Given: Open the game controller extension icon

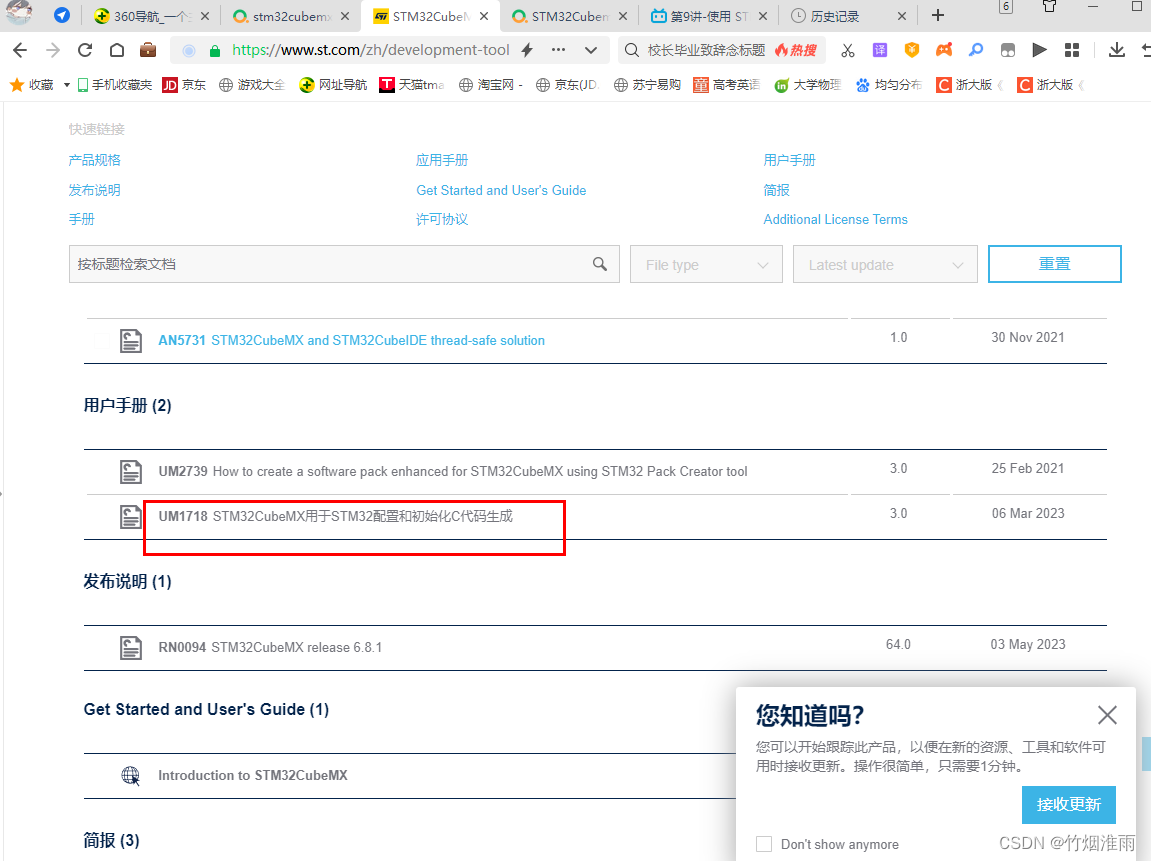Looking at the screenshot, I should [x=944, y=50].
